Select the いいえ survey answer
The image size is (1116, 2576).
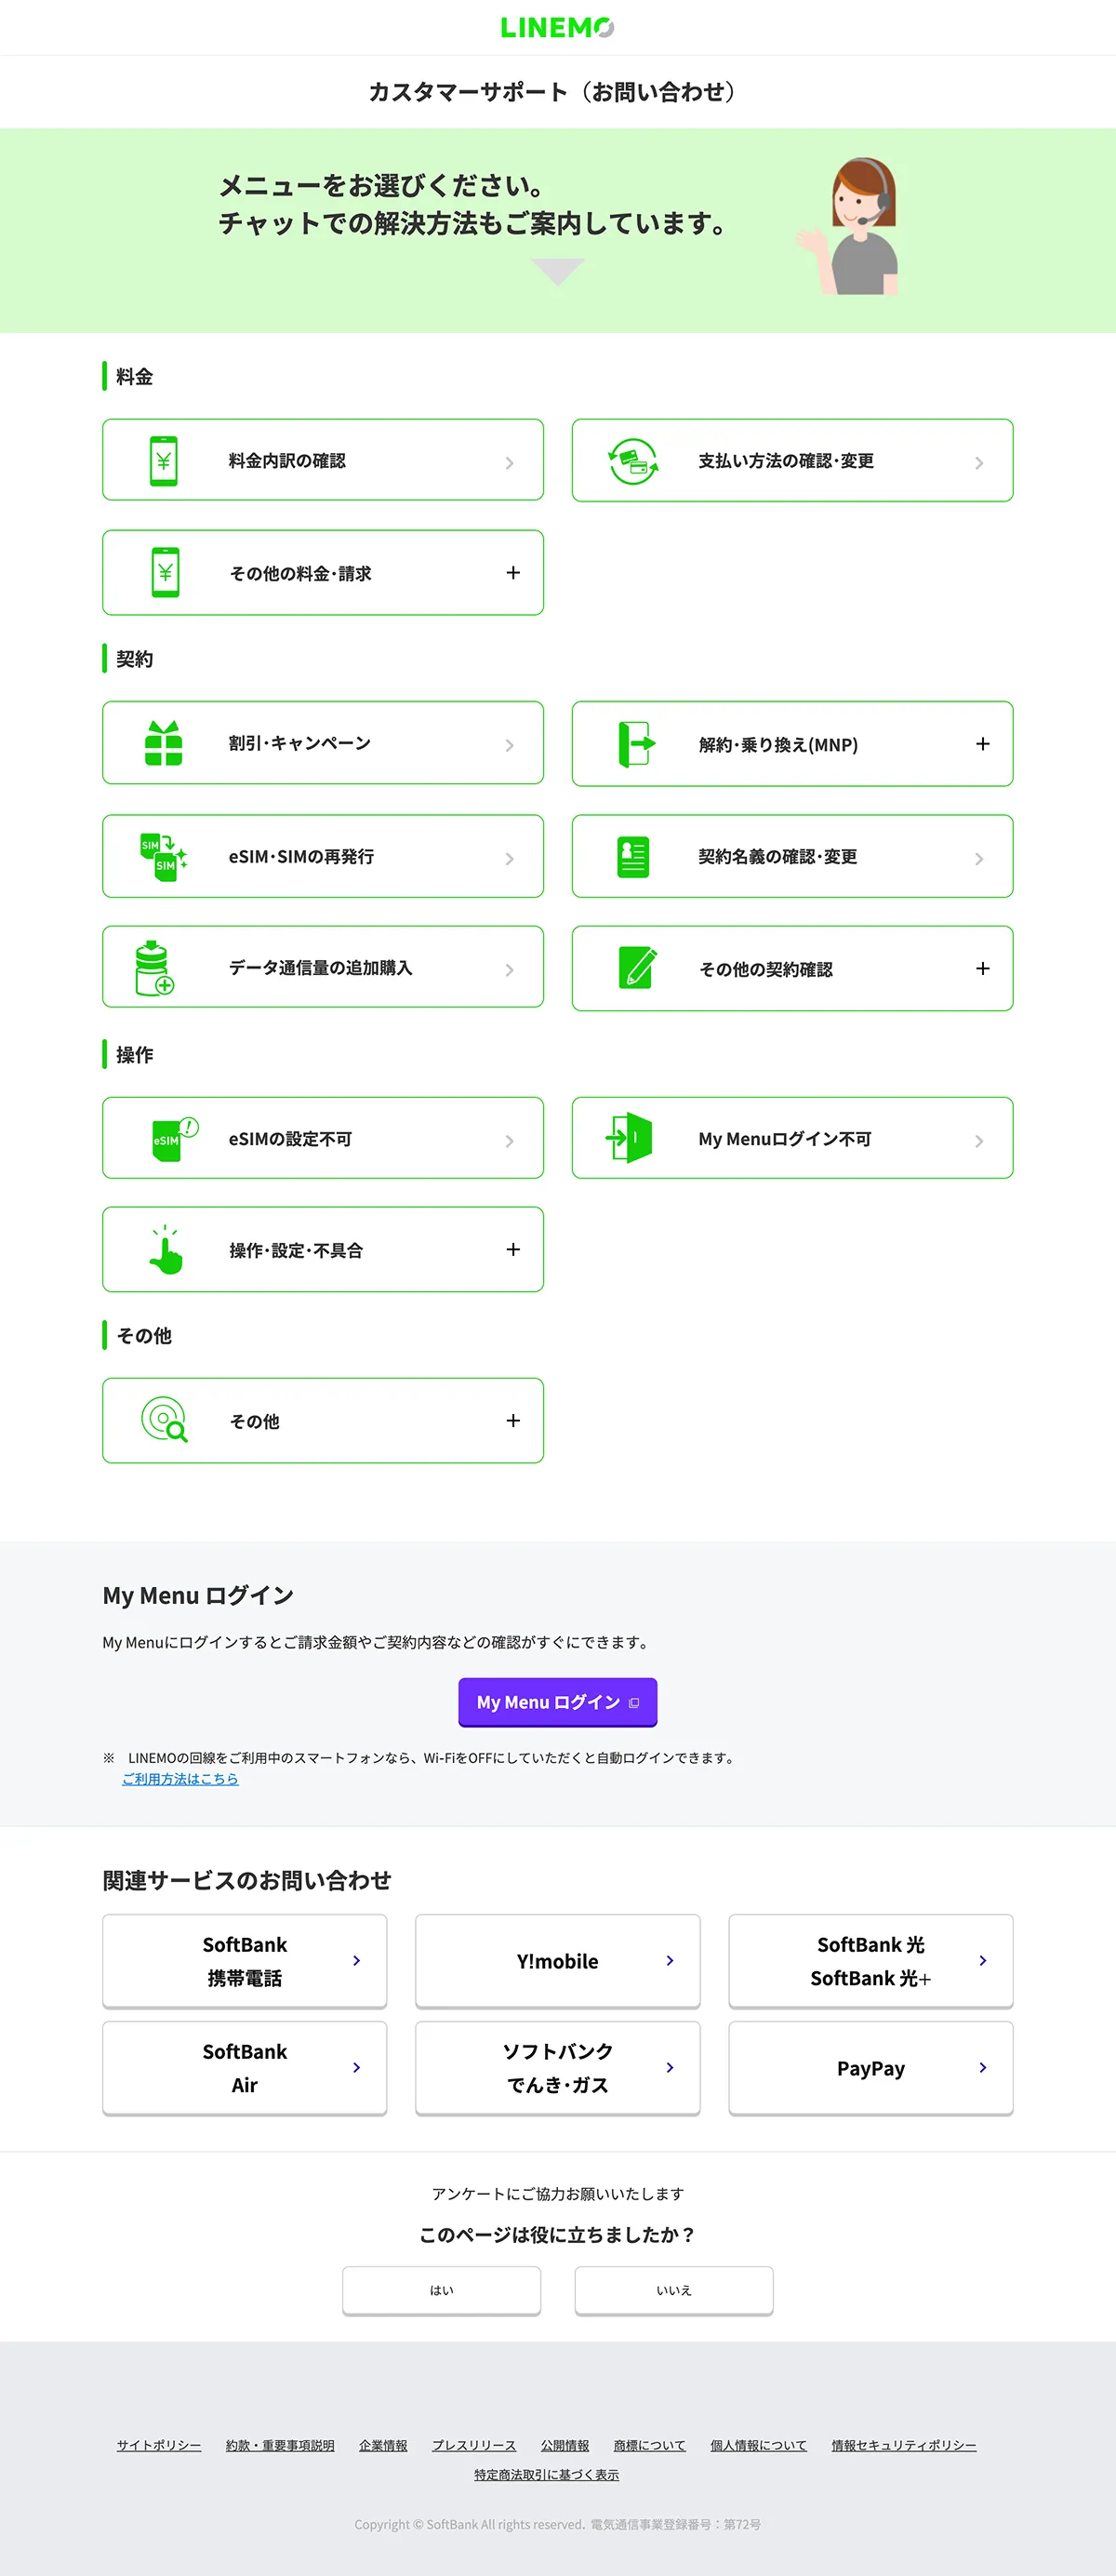point(674,2290)
